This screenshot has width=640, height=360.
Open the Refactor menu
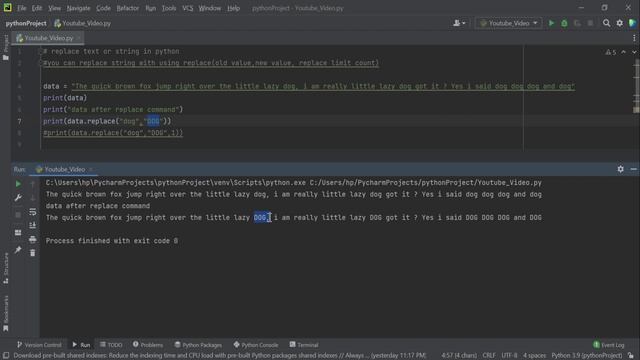click(128, 8)
